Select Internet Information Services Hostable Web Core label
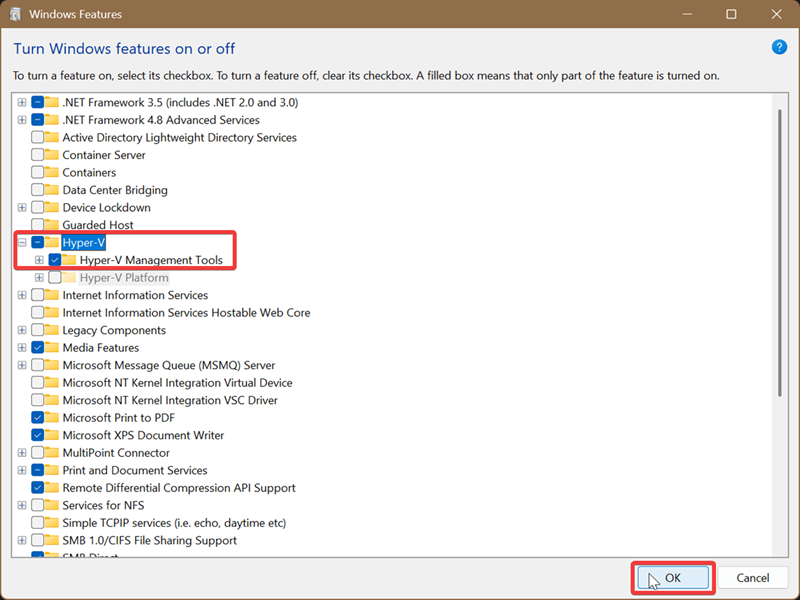This screenshot has width=800, height=600. [186, 312]
